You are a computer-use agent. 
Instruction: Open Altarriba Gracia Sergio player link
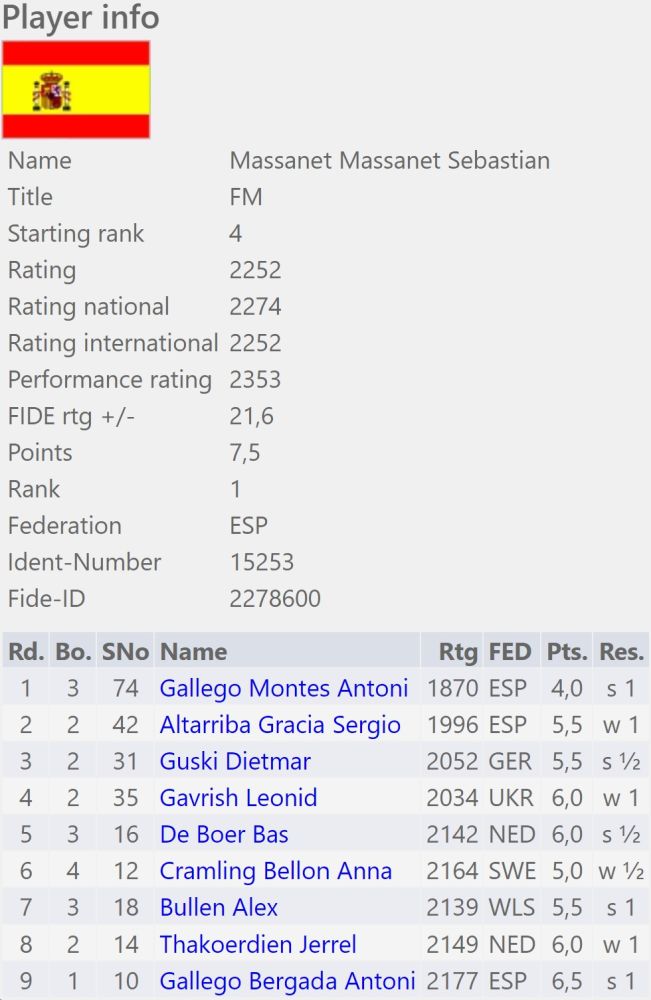pyautogui.click(x=280, y=725)
